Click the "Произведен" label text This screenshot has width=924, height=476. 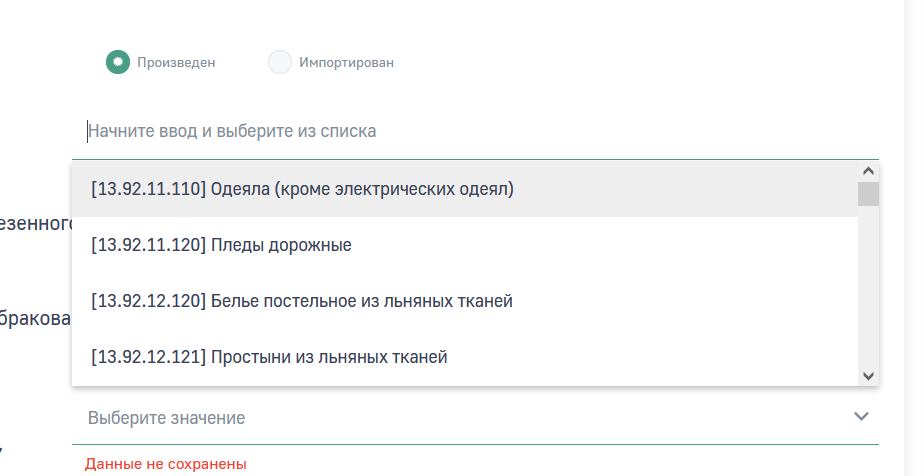coord(176,62)
